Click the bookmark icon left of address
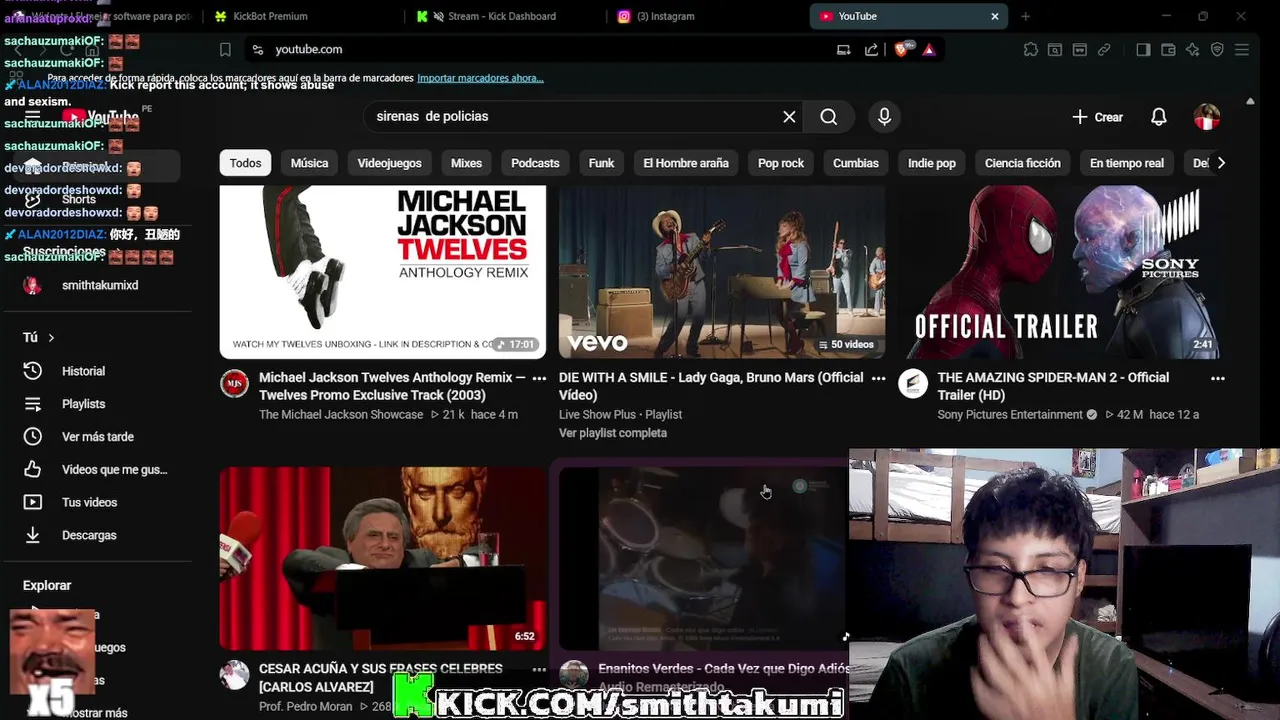1280x720 pixels. [x=225, y=49]
